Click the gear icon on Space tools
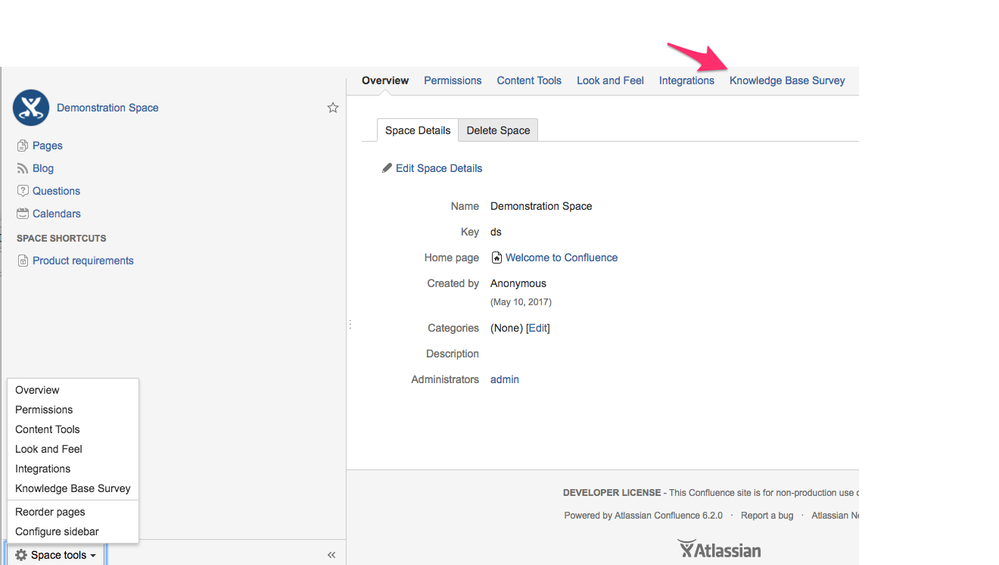Image resolution: width=999 pixels, height=565 pixels. 21,555
